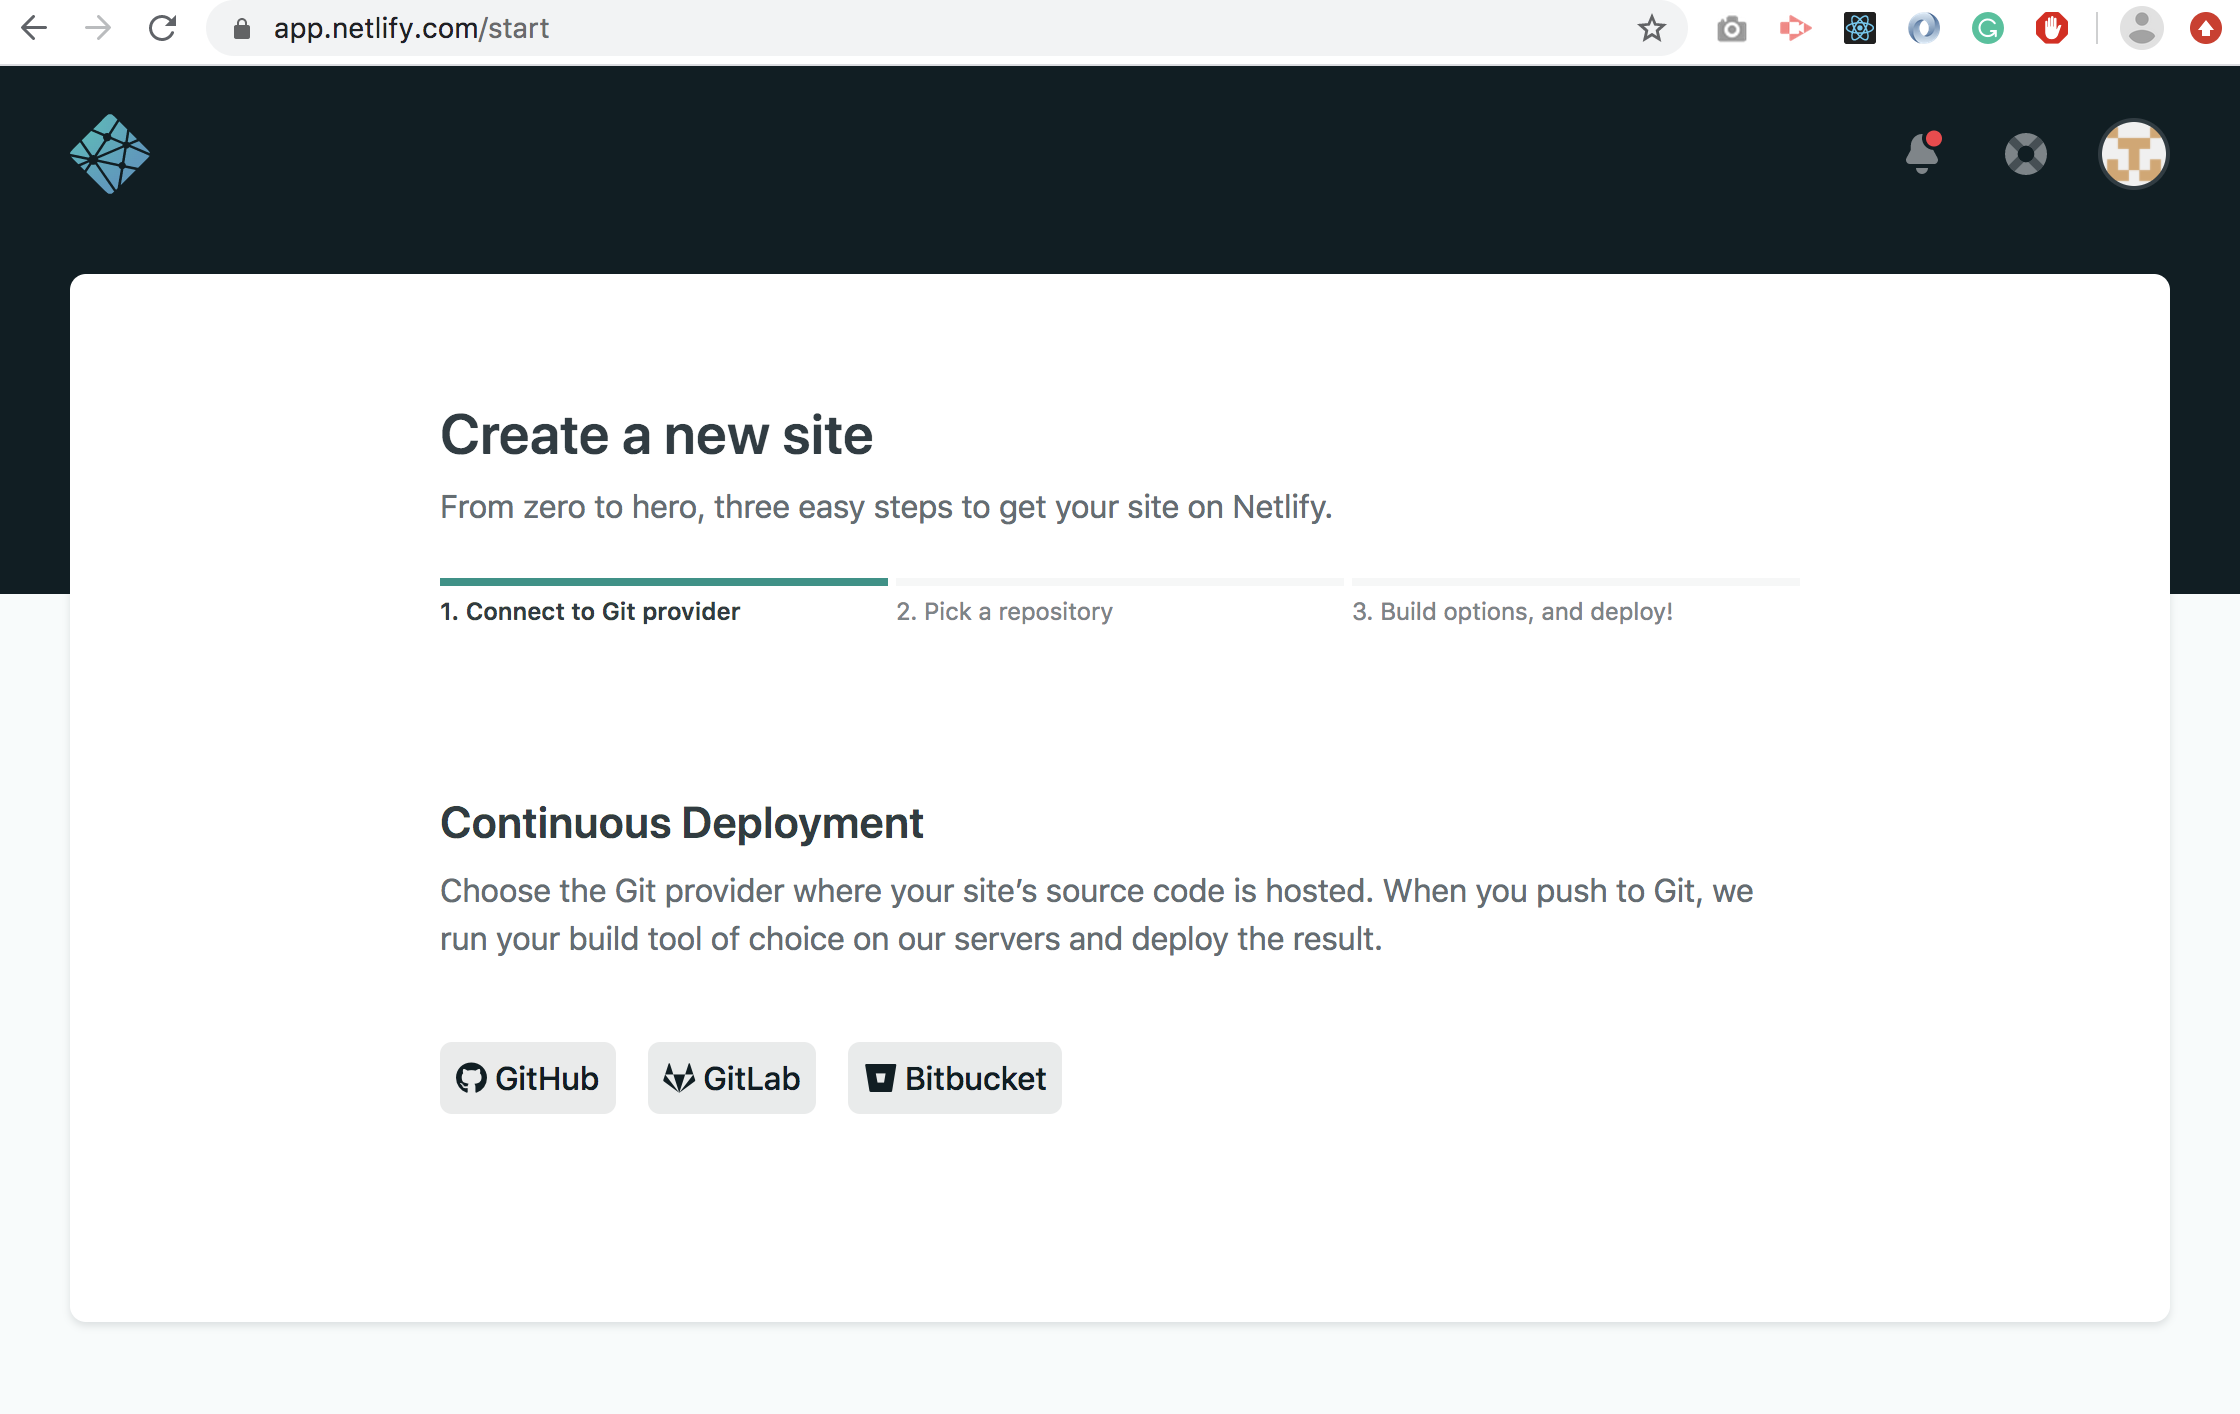Click the browser forward arrow

(98, 28)
